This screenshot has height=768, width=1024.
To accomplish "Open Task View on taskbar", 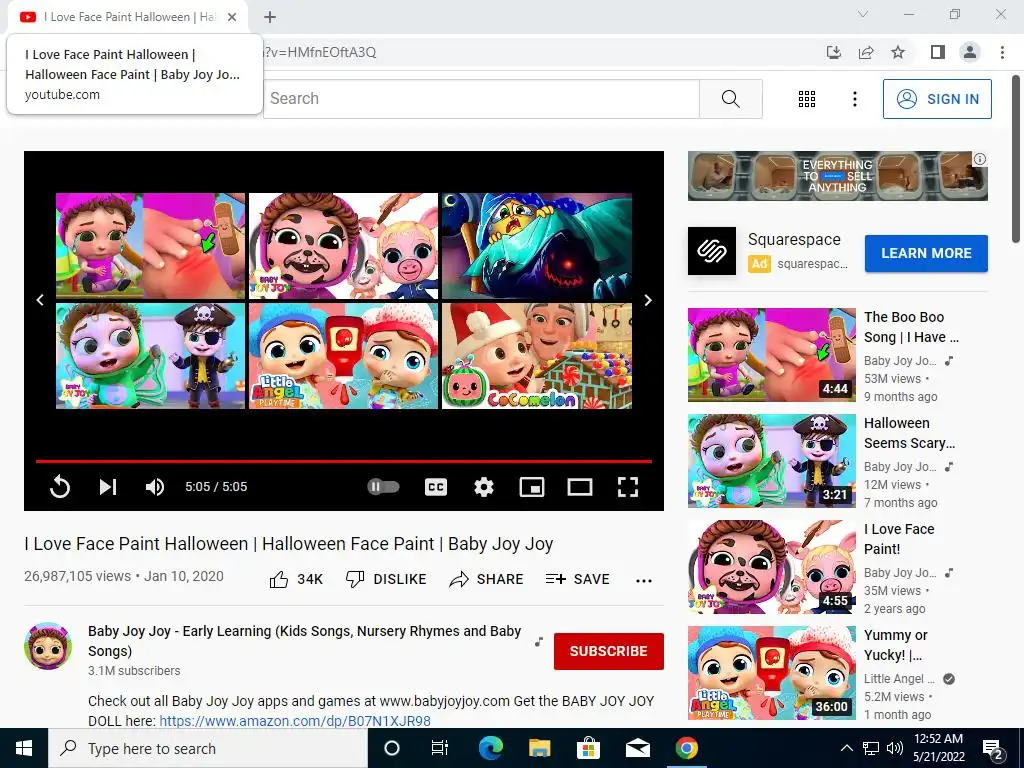I will 440,748.
